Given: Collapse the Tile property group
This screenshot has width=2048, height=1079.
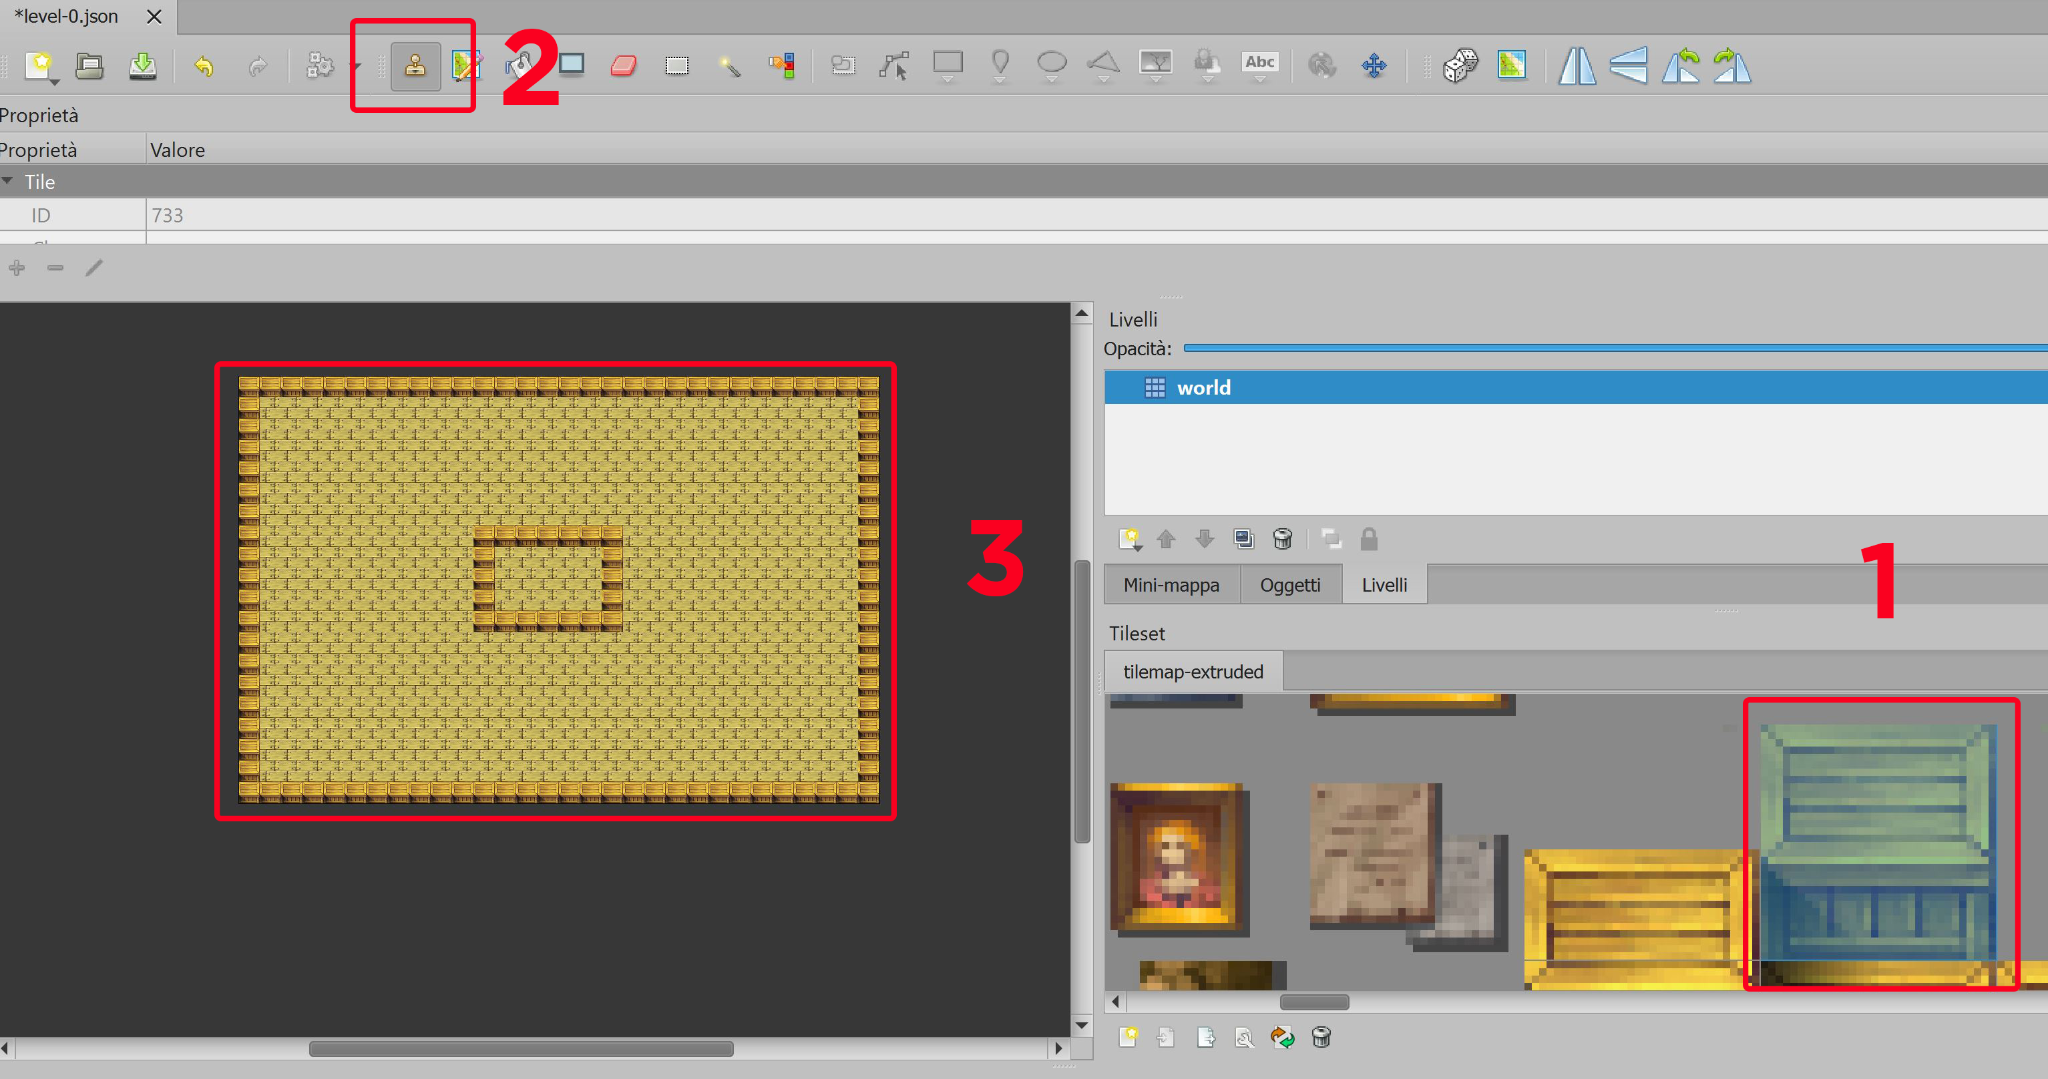Looking at the screenshot, I should (x=8, y=181).
